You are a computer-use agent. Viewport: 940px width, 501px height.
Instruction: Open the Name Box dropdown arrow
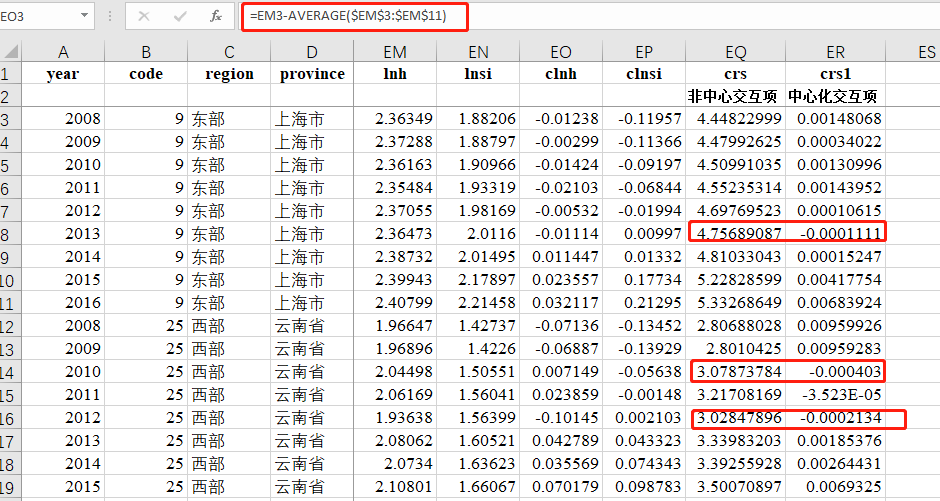tap(84, 16)
